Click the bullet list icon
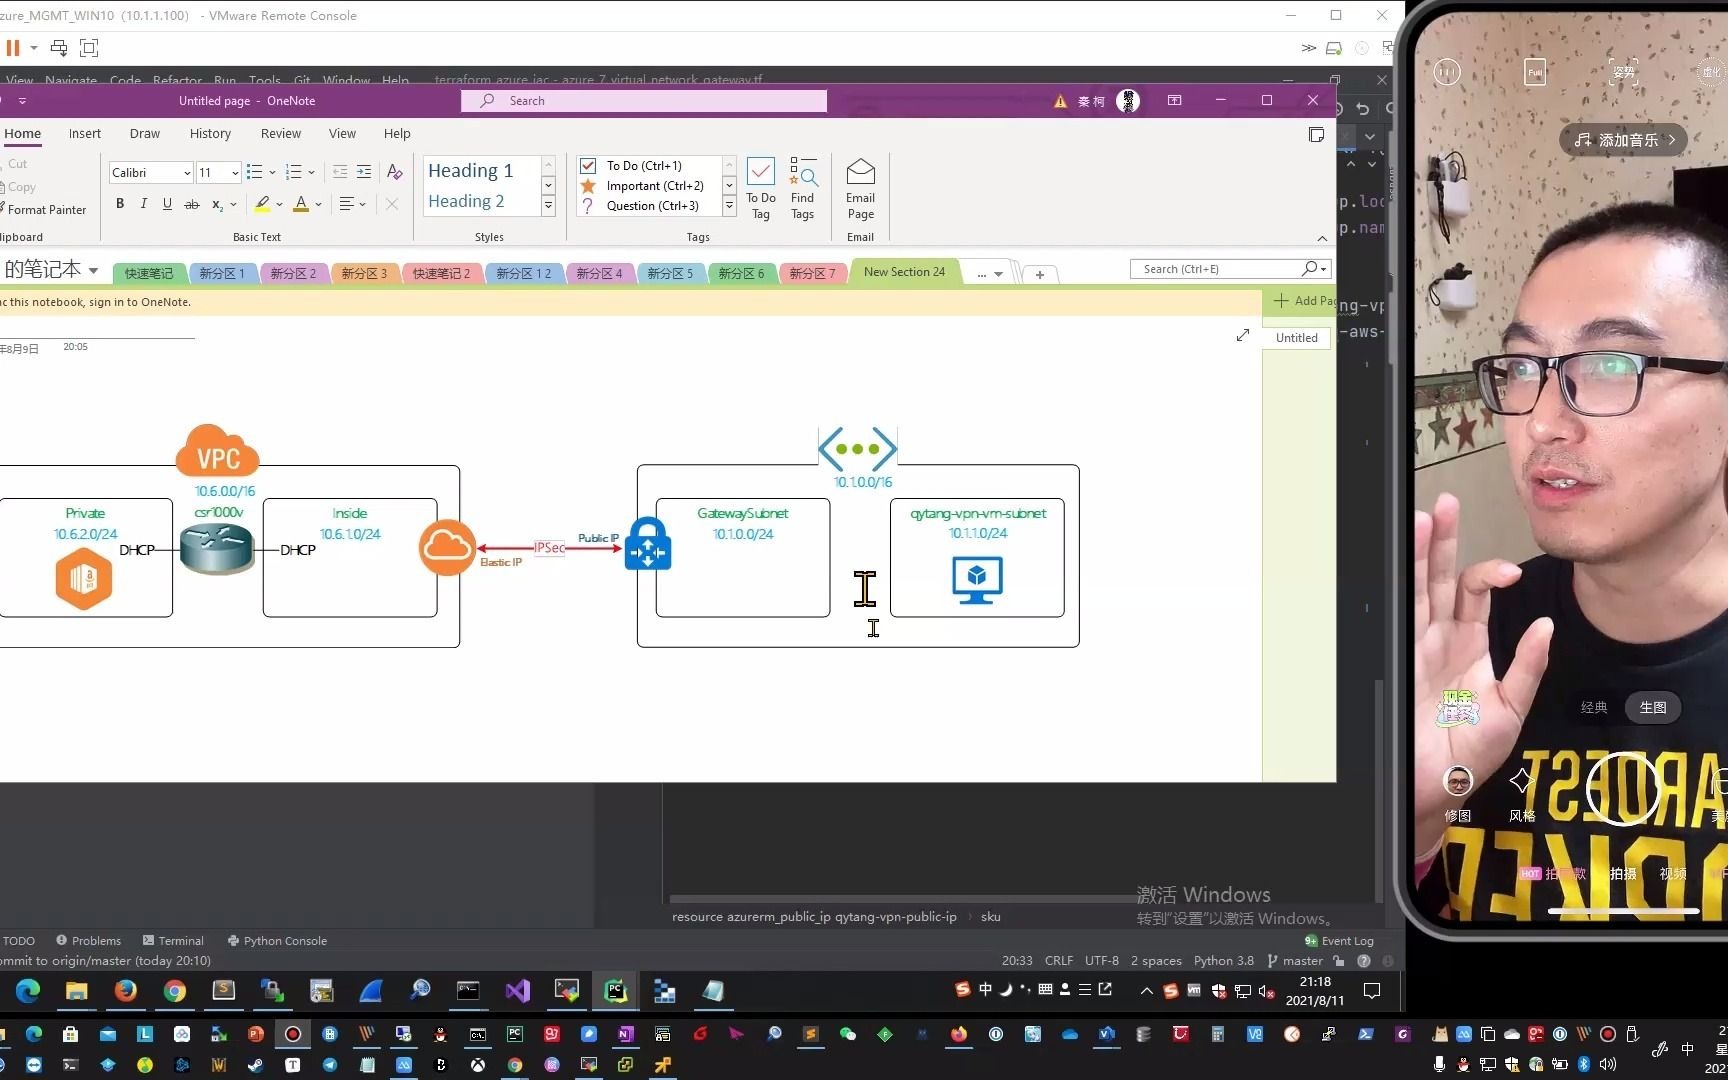The height and width of the screenshot is (1080, 1728). click(255, 172)
